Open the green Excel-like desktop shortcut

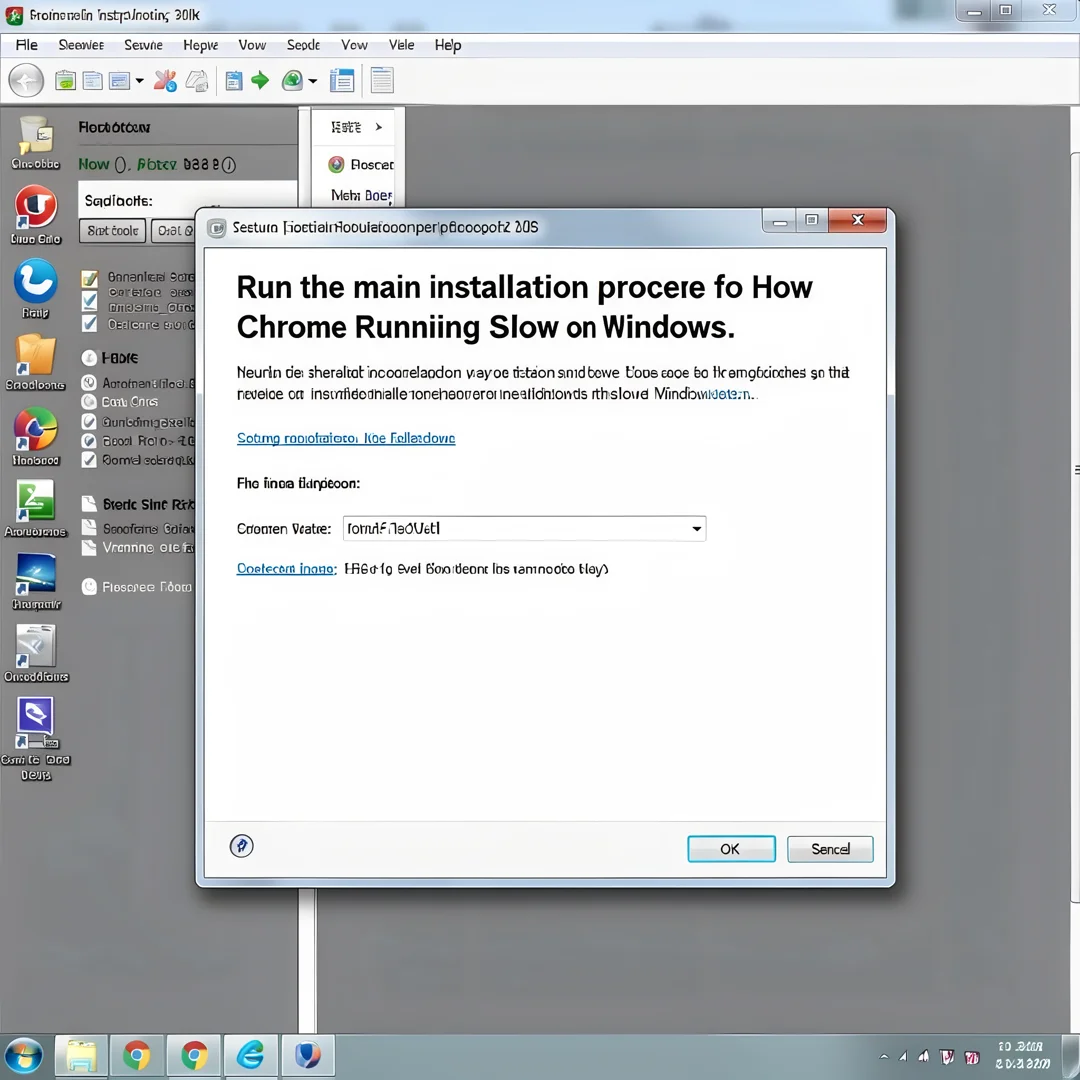36,508
